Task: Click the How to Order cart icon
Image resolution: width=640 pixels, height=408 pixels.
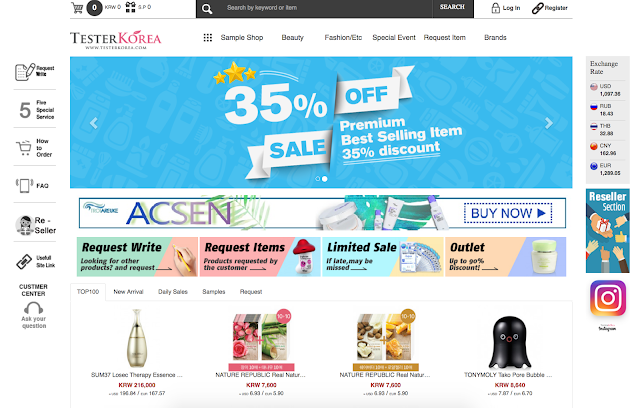Action: (24, 148)
